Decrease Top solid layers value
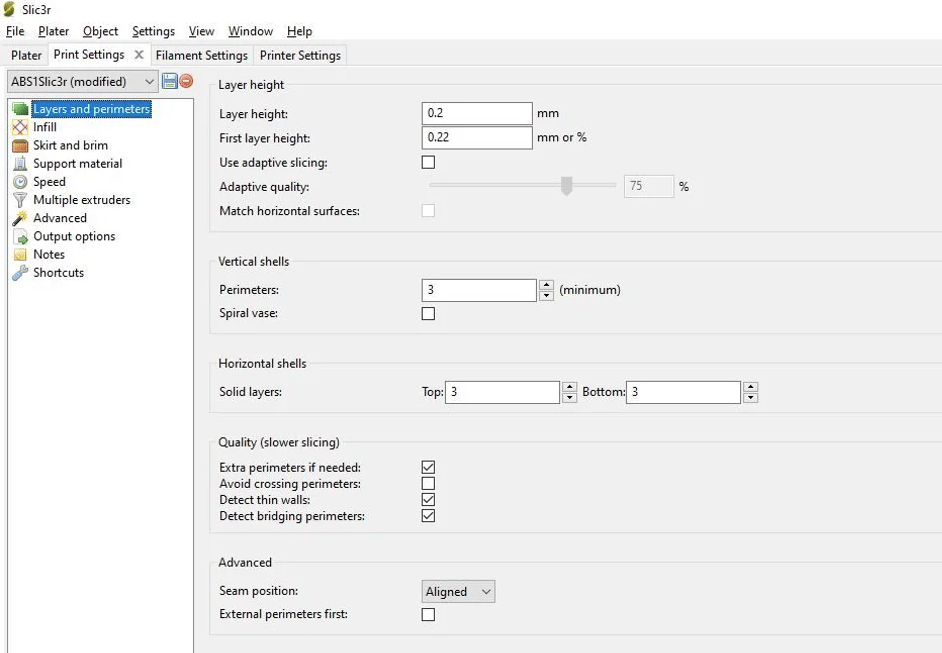 (570, 398)
